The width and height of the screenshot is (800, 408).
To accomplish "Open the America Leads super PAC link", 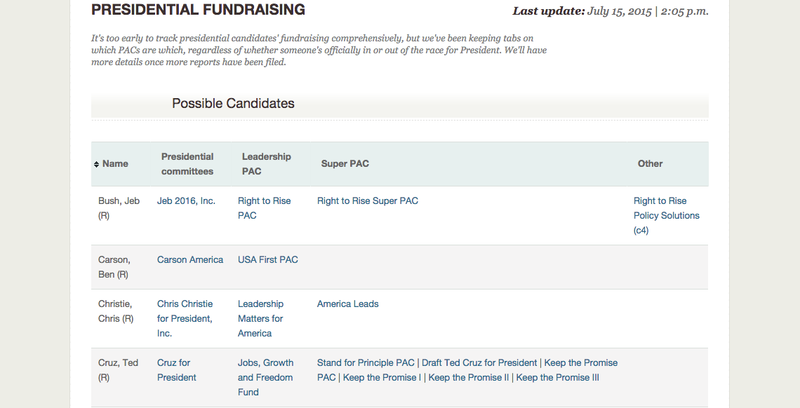I will 348,304.
